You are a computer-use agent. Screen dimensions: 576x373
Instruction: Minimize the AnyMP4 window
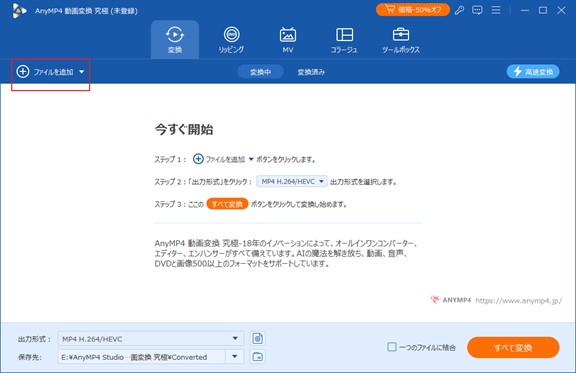tap(525, 10)
